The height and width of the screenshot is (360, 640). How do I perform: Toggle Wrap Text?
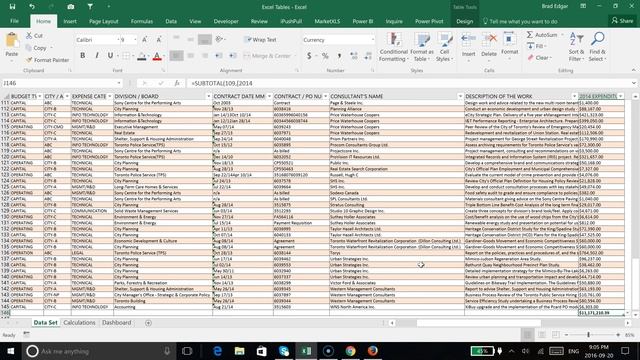[x=261, y=40]
